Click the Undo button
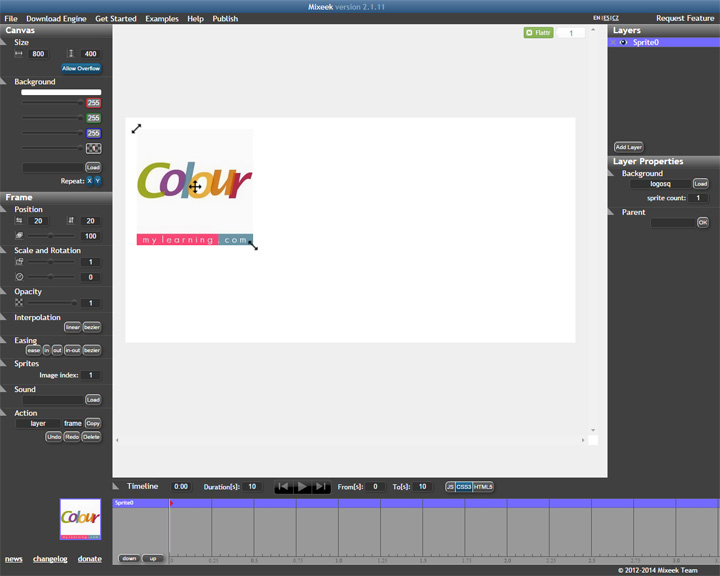Screen dimensions: 720x576 [54, 437]
